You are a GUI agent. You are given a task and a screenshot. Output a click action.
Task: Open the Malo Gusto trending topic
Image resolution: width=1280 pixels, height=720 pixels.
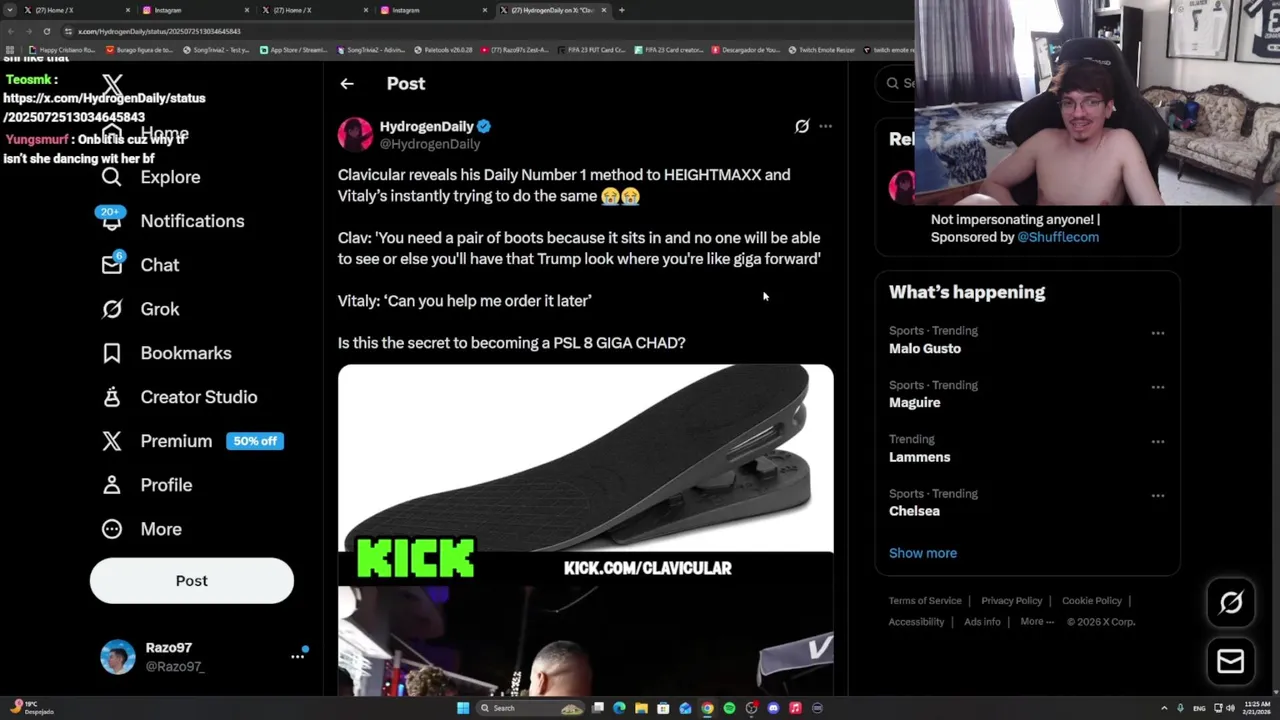[x=925, y=349]
